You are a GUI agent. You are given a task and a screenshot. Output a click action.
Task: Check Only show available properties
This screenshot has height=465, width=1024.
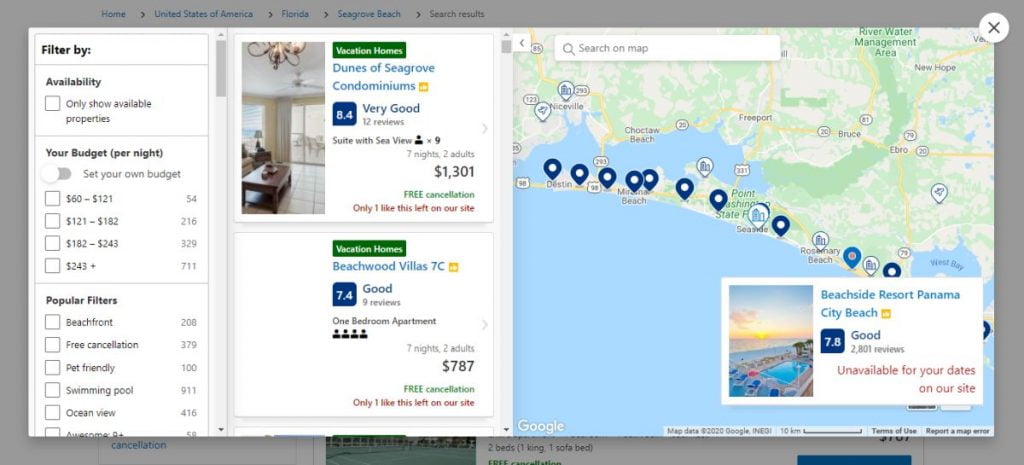coord(52,104)
